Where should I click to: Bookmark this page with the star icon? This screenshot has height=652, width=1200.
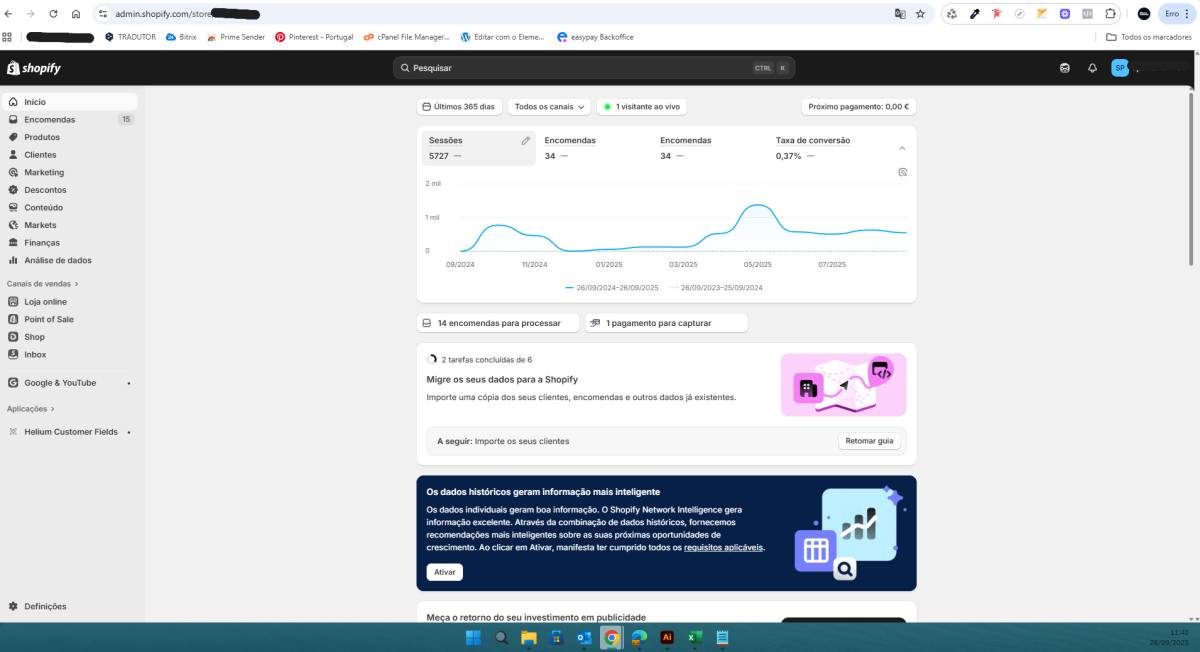920,14
